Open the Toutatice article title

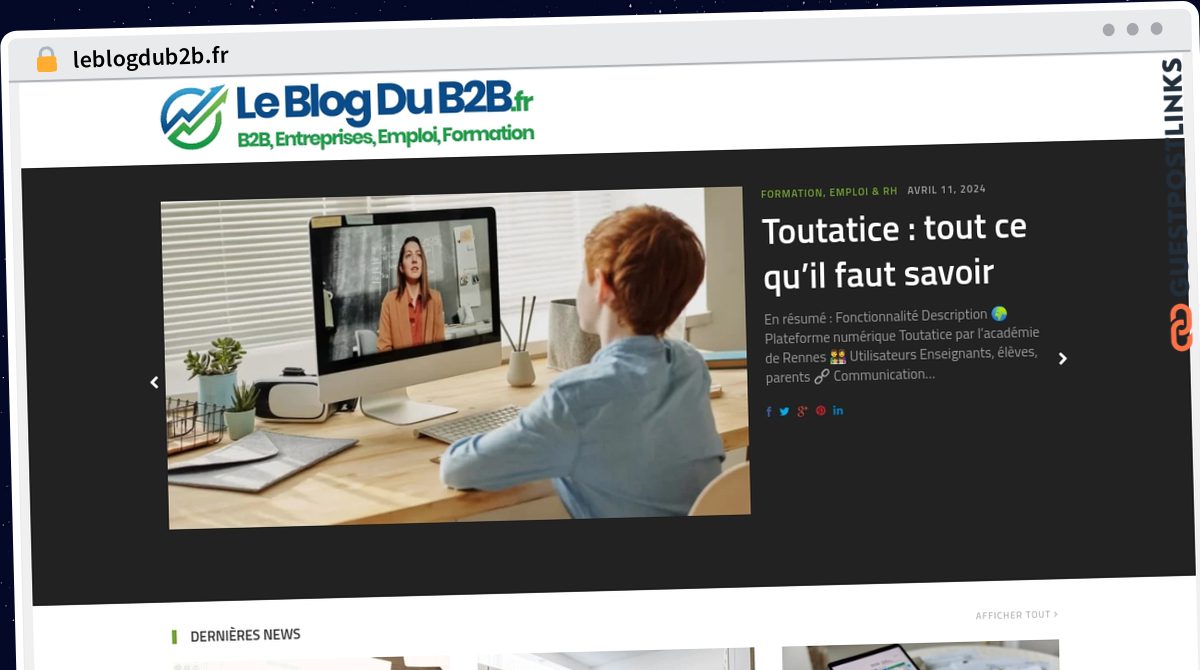click(894, 250)
